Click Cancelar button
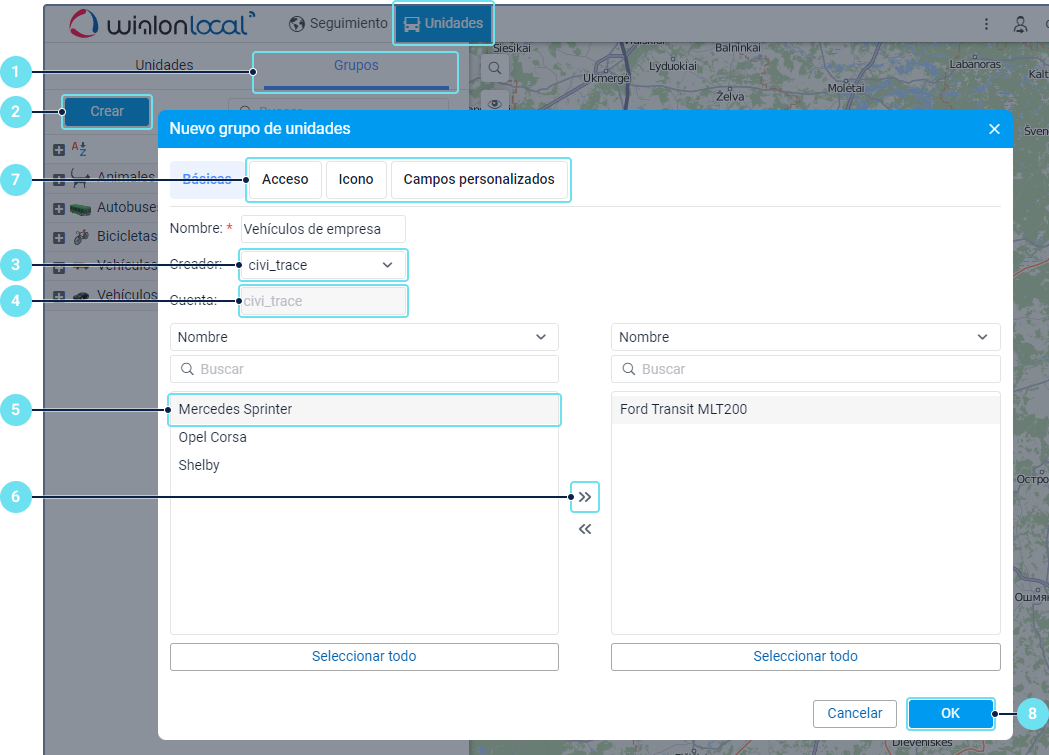This screenshot has width=1049, height=755. 854,713
